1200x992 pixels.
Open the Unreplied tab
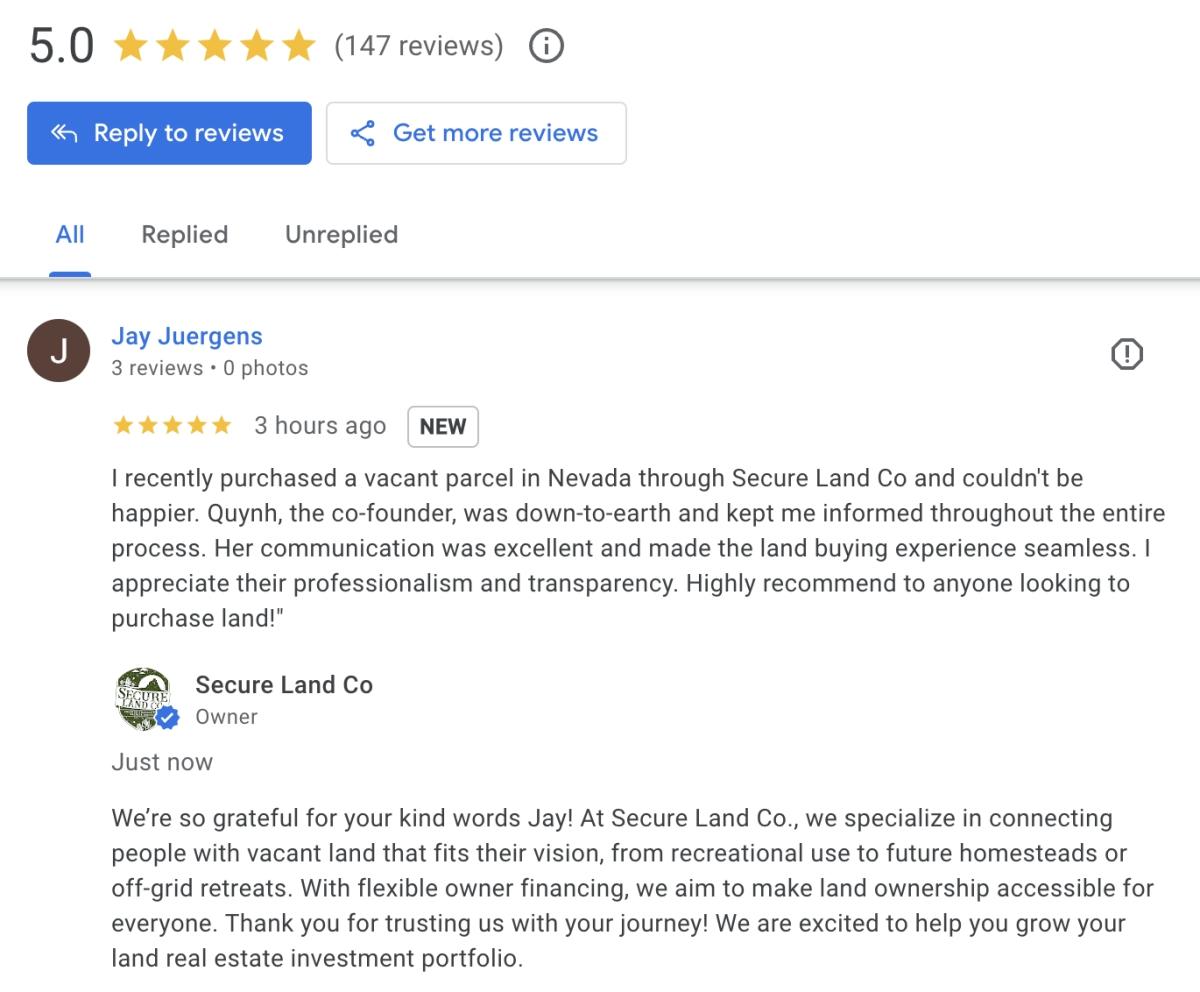point(341,234)
